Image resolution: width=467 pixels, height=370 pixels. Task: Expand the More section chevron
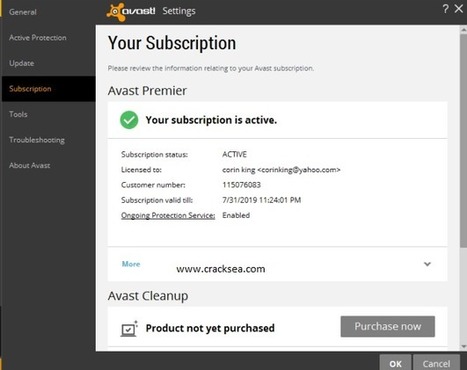tap(427, 264)
